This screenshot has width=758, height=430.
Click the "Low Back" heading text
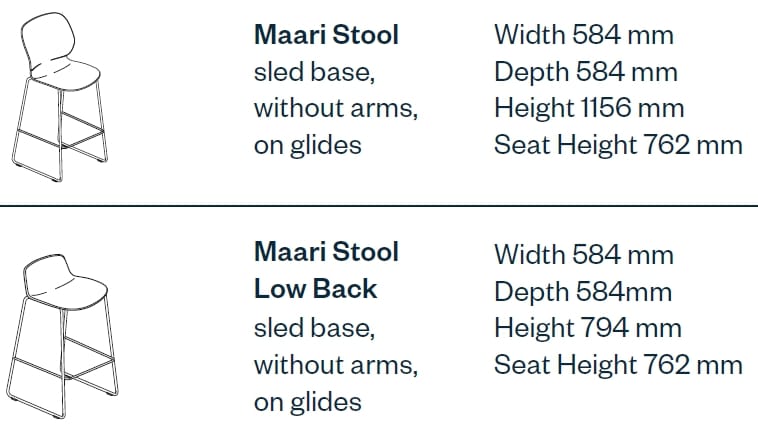pos(315,288)
